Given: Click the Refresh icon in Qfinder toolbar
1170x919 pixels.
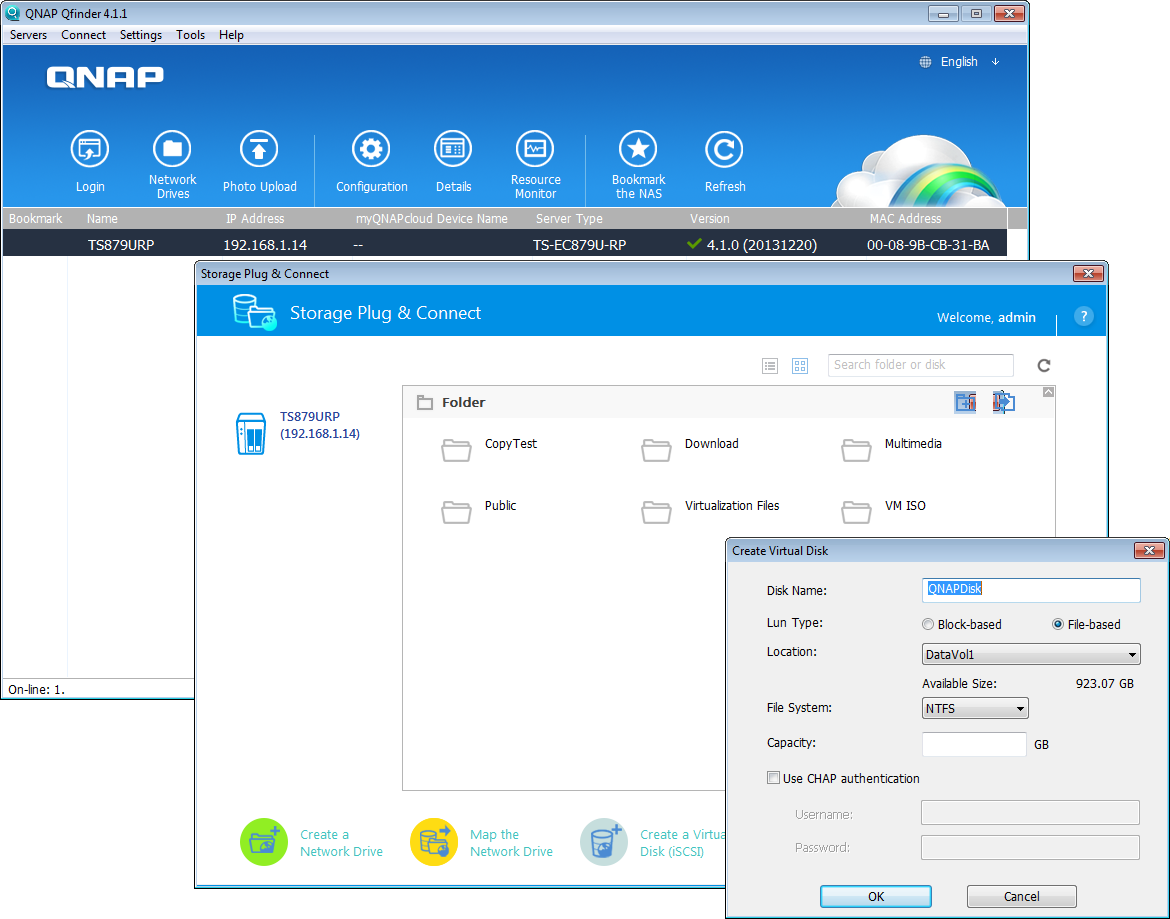Looking at the screenshot, I should [725, 149].
